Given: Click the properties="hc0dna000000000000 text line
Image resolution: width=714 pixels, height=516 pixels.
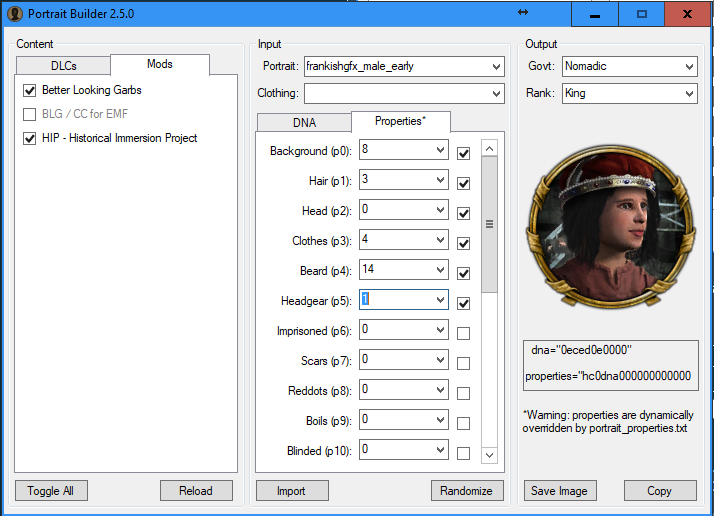Looking at the screenshot, I should [608, 376].
